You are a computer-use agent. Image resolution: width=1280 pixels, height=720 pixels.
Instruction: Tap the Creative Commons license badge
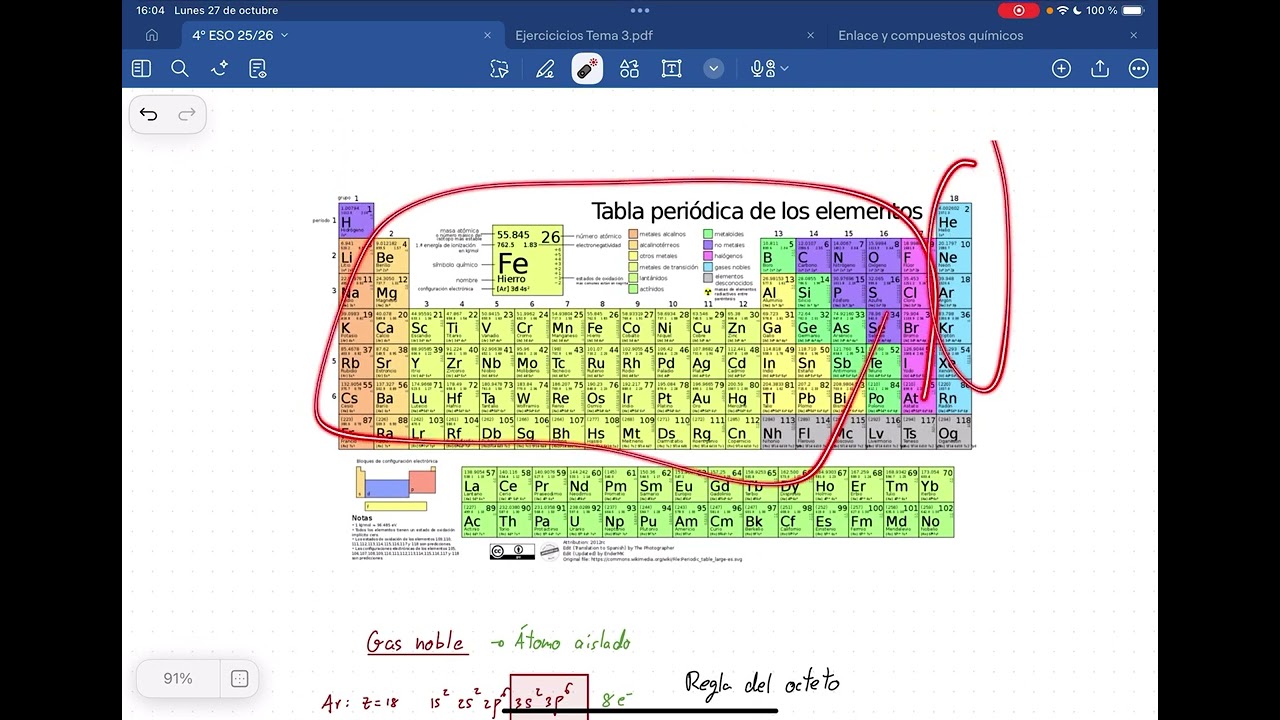click(x=512, y=551)
